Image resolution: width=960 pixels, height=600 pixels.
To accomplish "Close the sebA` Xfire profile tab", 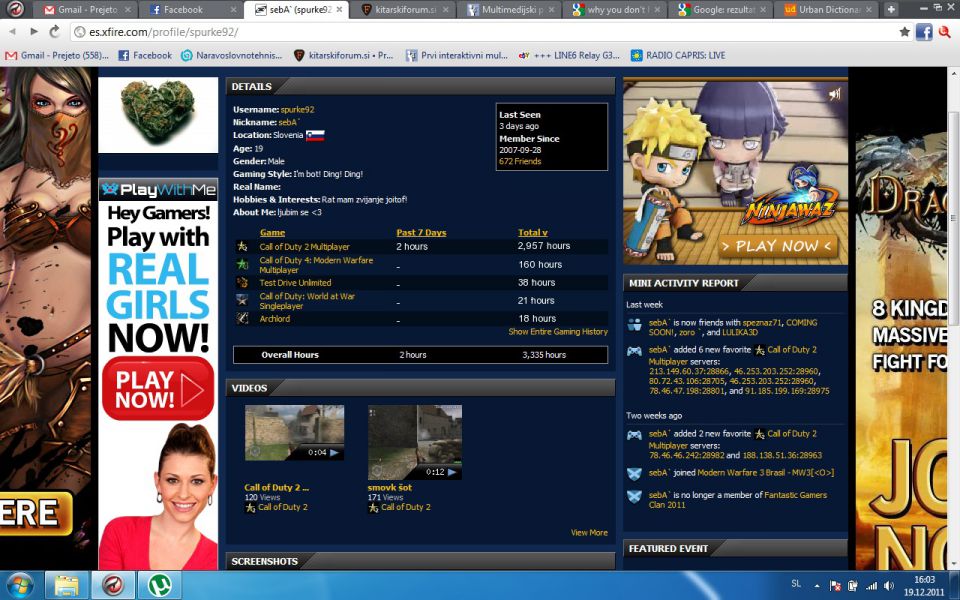I will 339,10.
